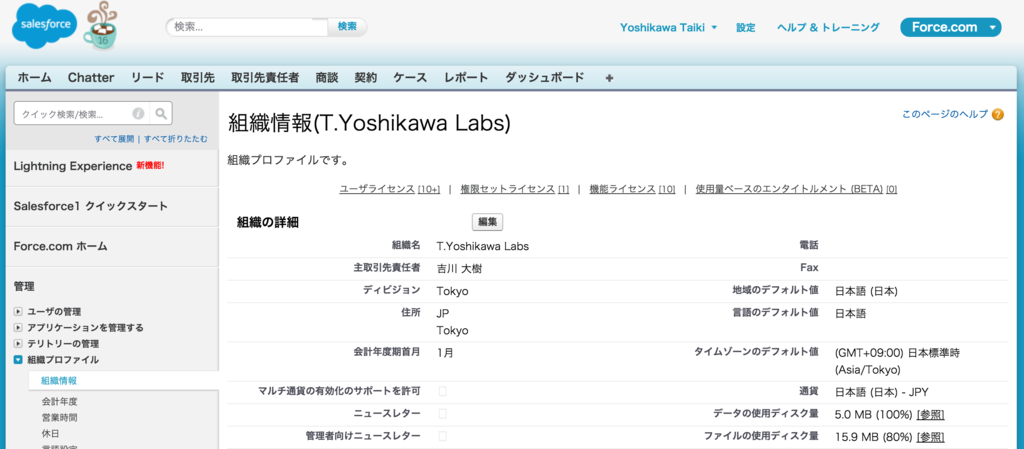This screenshot has width=1024, height=449.
Task: Open the レポート tab
Action: tap(466, 78)
